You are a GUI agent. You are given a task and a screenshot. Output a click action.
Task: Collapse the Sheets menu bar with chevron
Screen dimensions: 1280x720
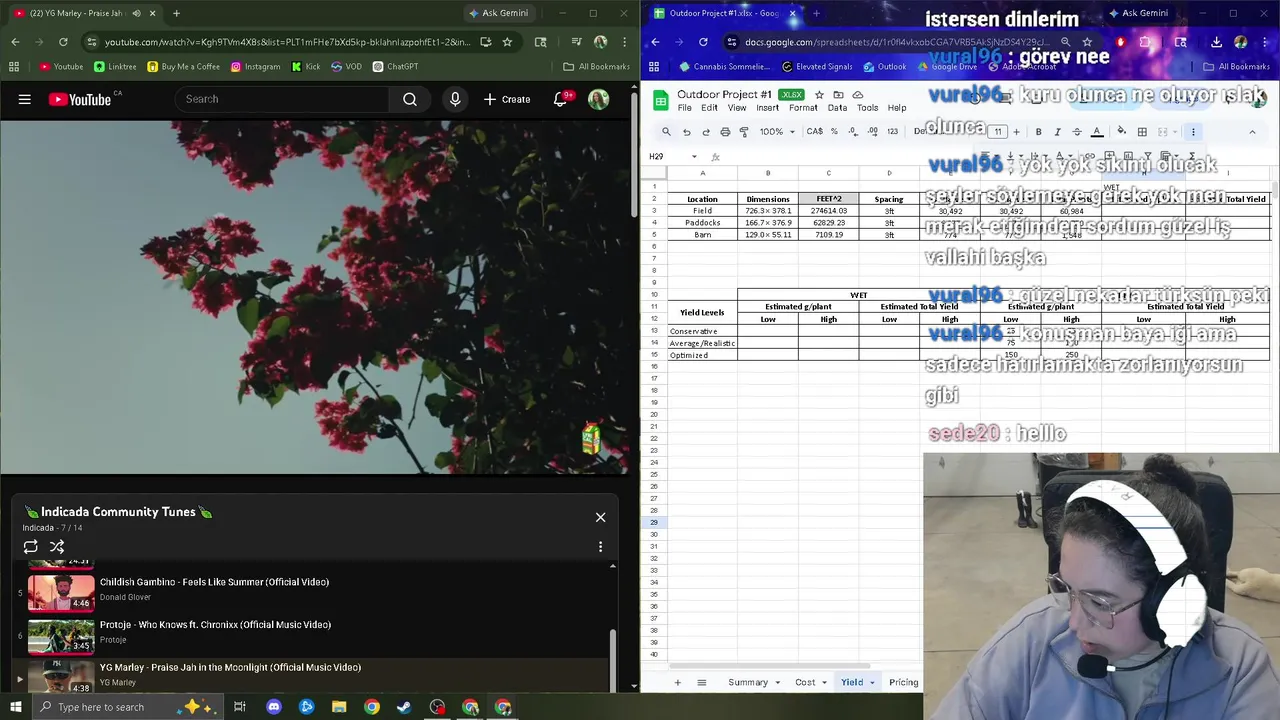point(1252,132)
